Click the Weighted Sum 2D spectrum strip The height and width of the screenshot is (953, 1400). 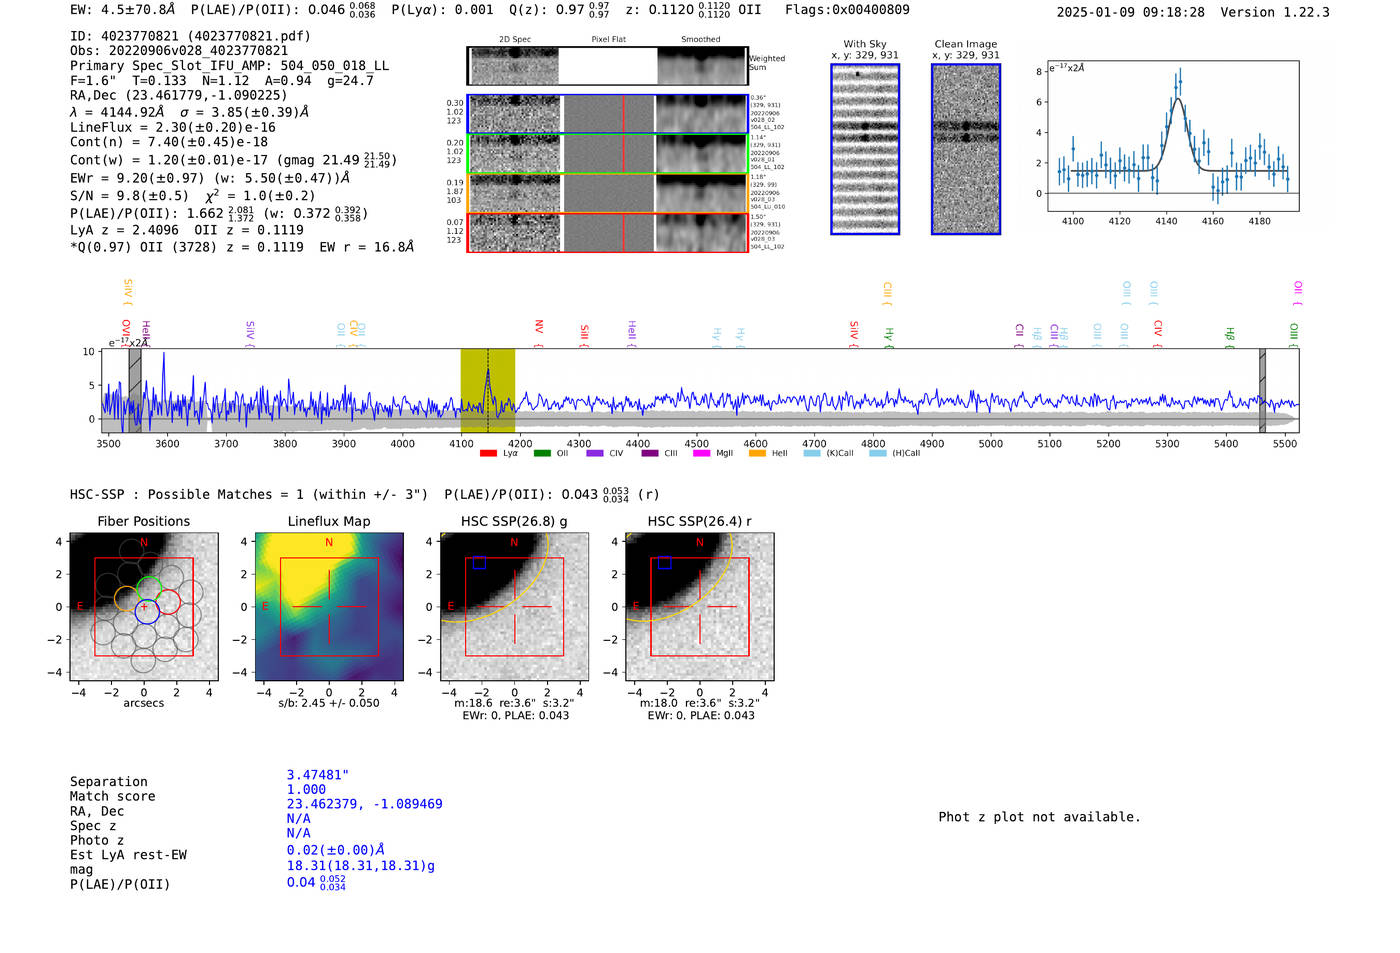click(x=607, y=66)
